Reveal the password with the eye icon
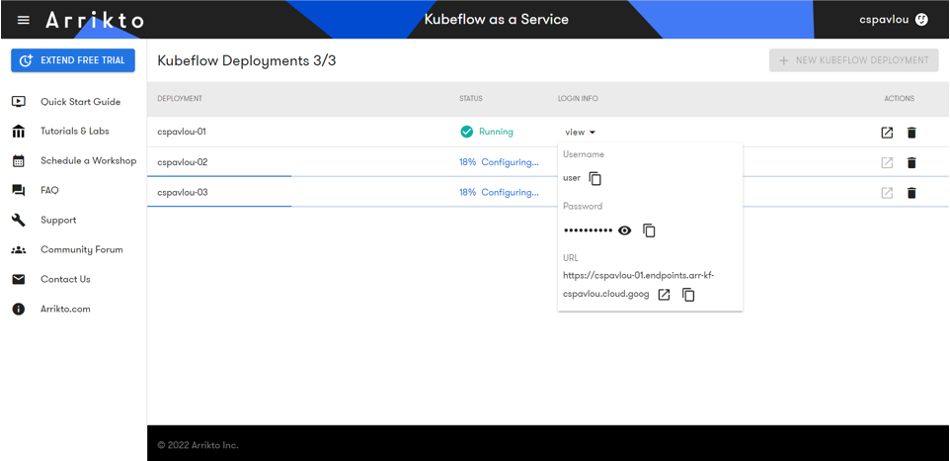 pos(625,230)
